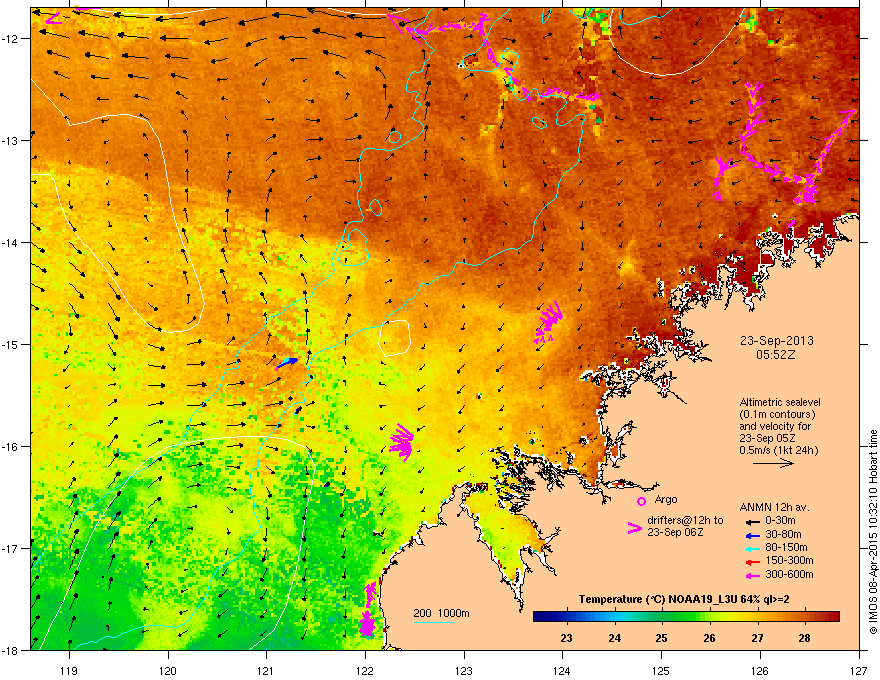Click the '200 1000m' bathymetry label
This screenshot has height=680, width=880.
(x=441, y=613)
